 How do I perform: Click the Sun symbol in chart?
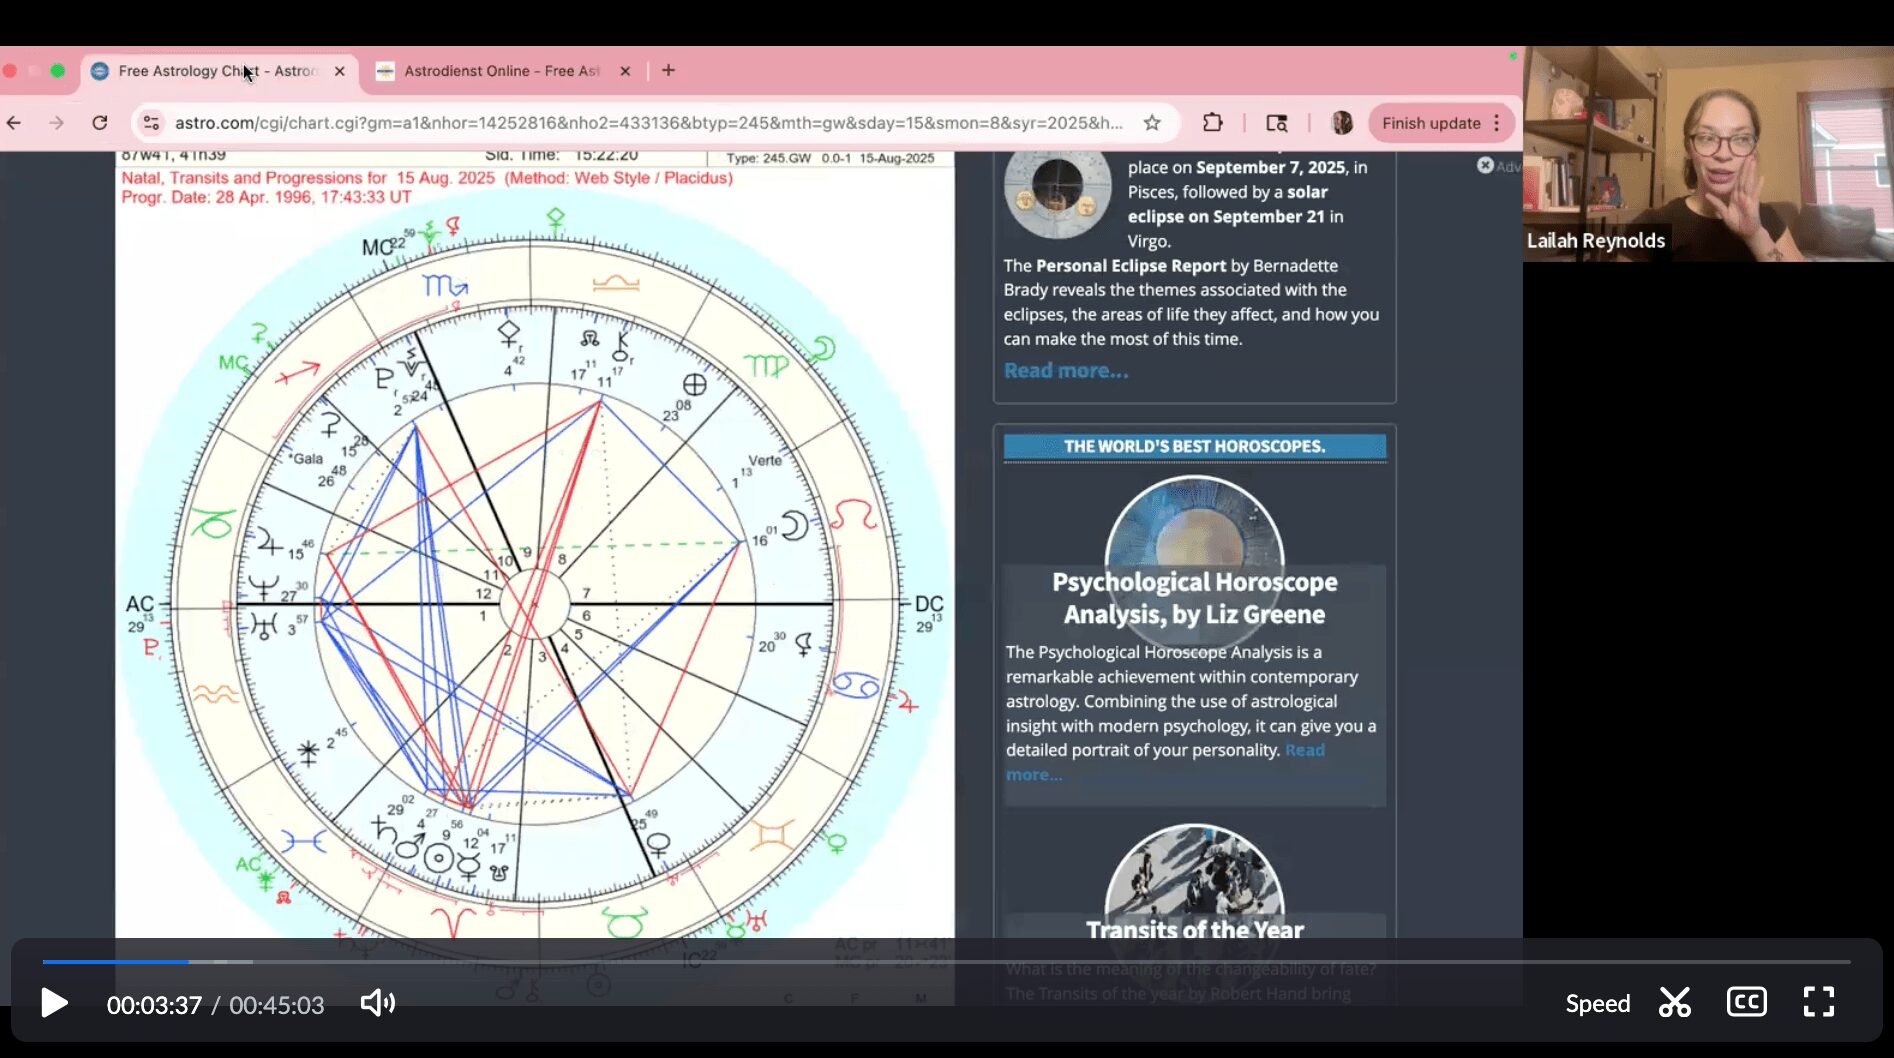438,857
